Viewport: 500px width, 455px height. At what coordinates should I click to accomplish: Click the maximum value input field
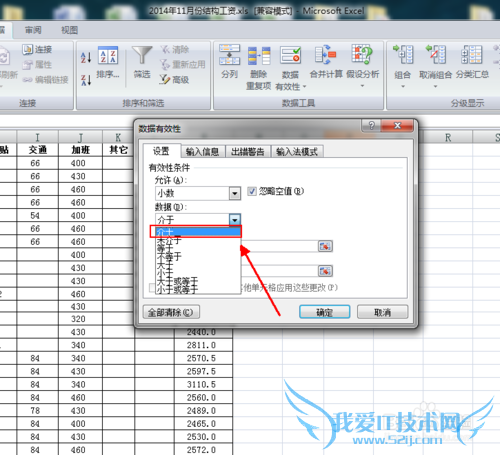click(279, 271)
